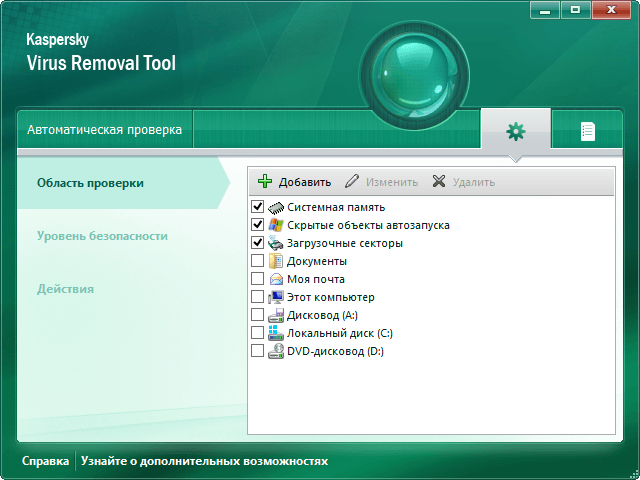Check the DVD-дисковод (D:) checkbox
This screenshot has width=640, height=480.
(x=257, y=350)
